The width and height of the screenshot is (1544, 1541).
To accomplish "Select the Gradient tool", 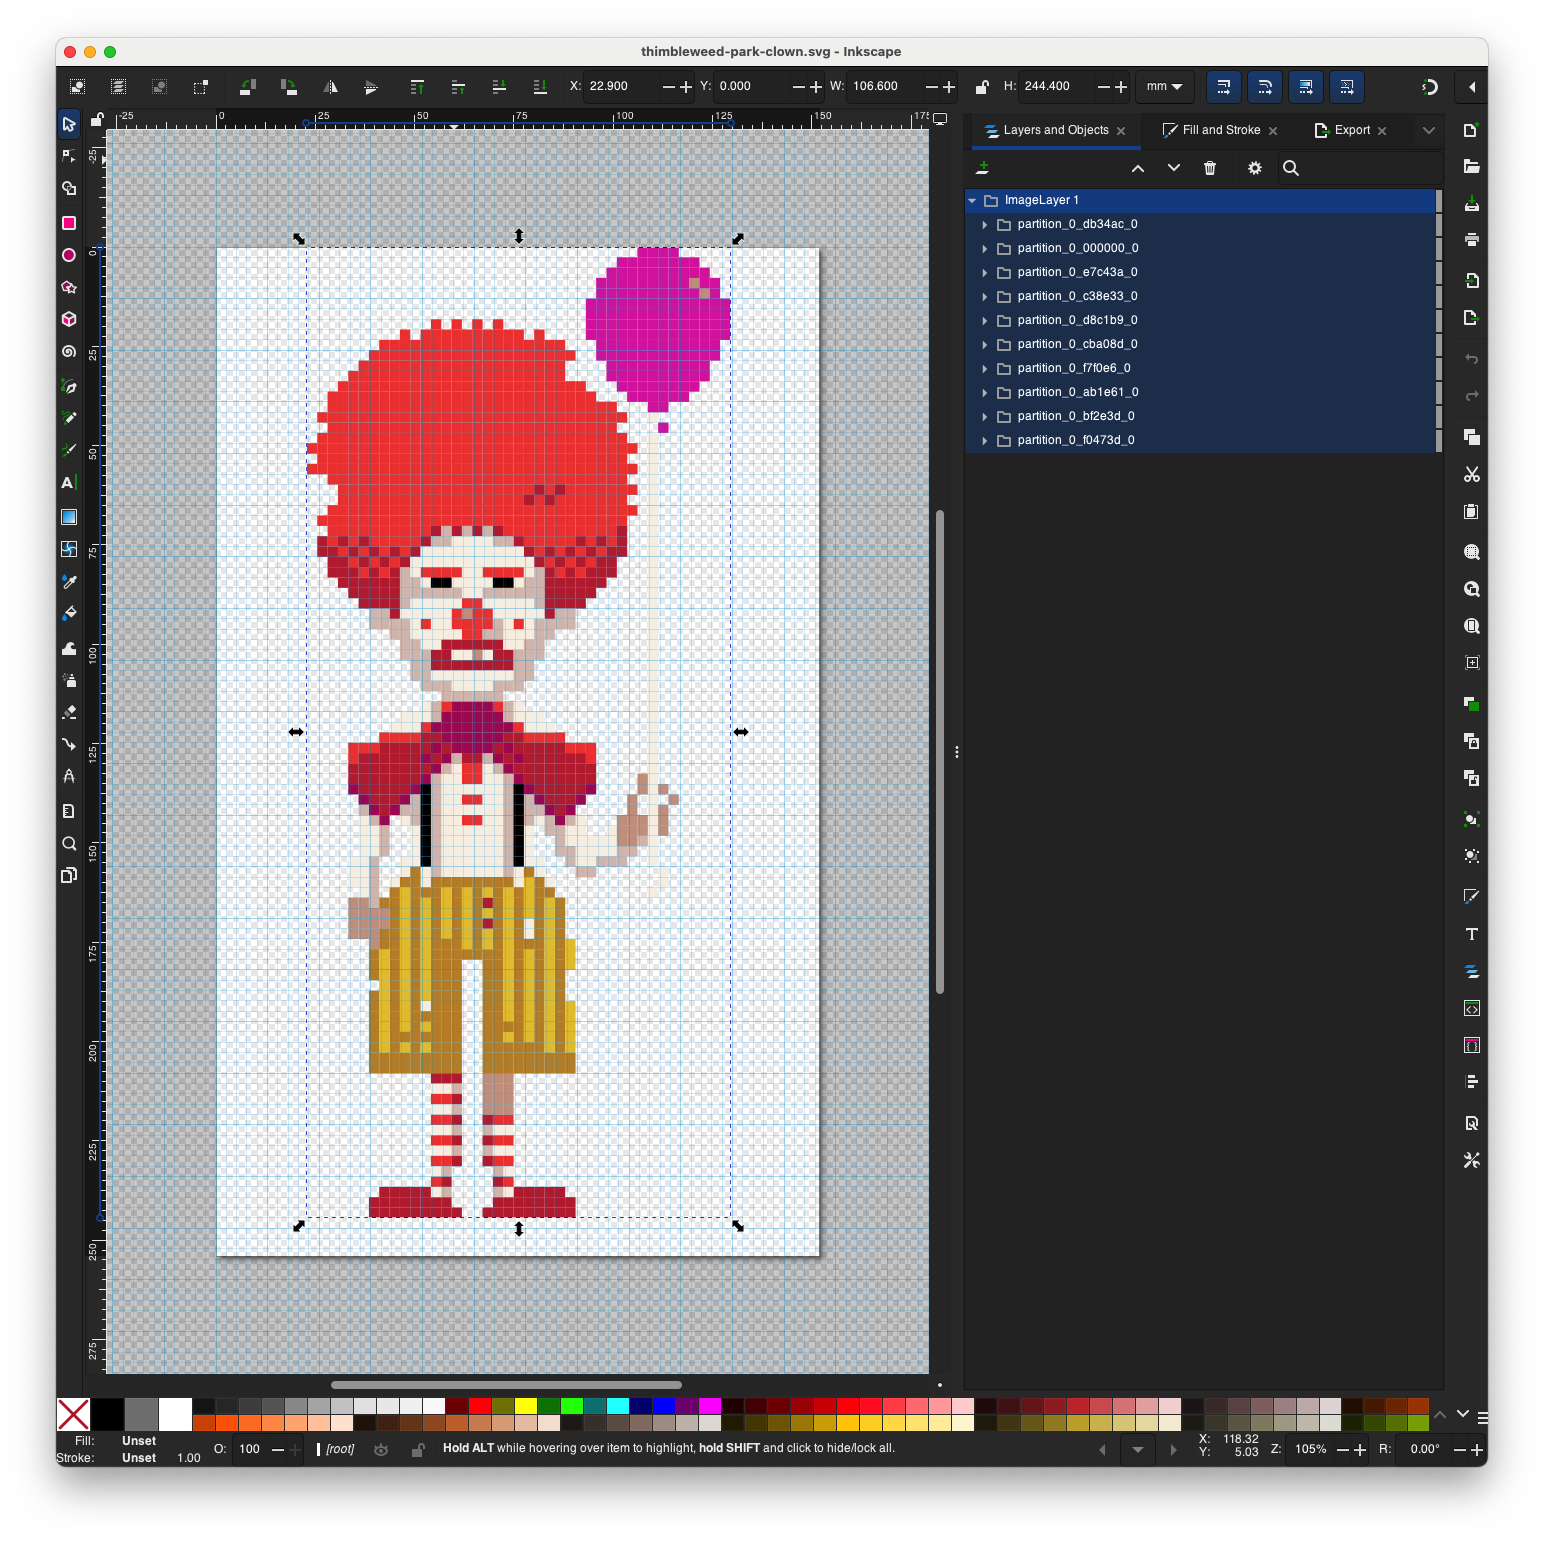I will 69,517.
